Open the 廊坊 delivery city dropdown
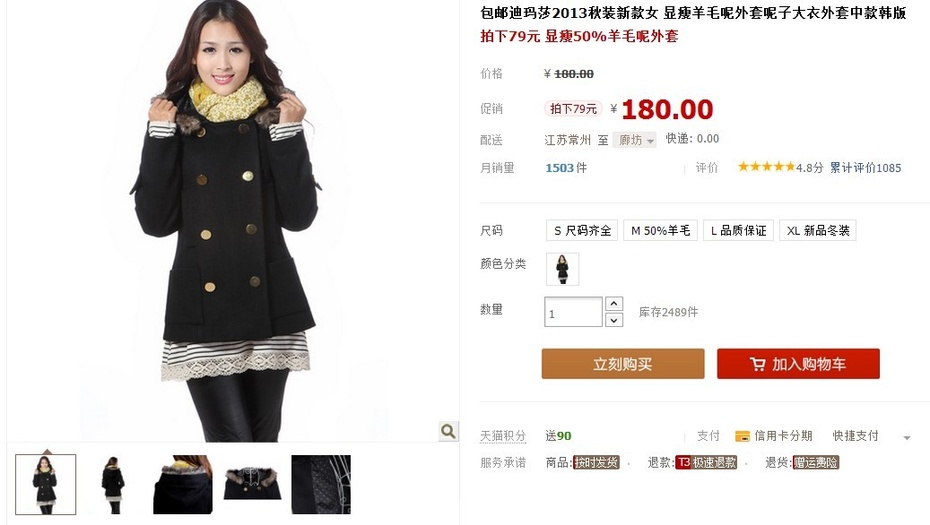Viewport: 930px width, 525px height. pos(635,140)
